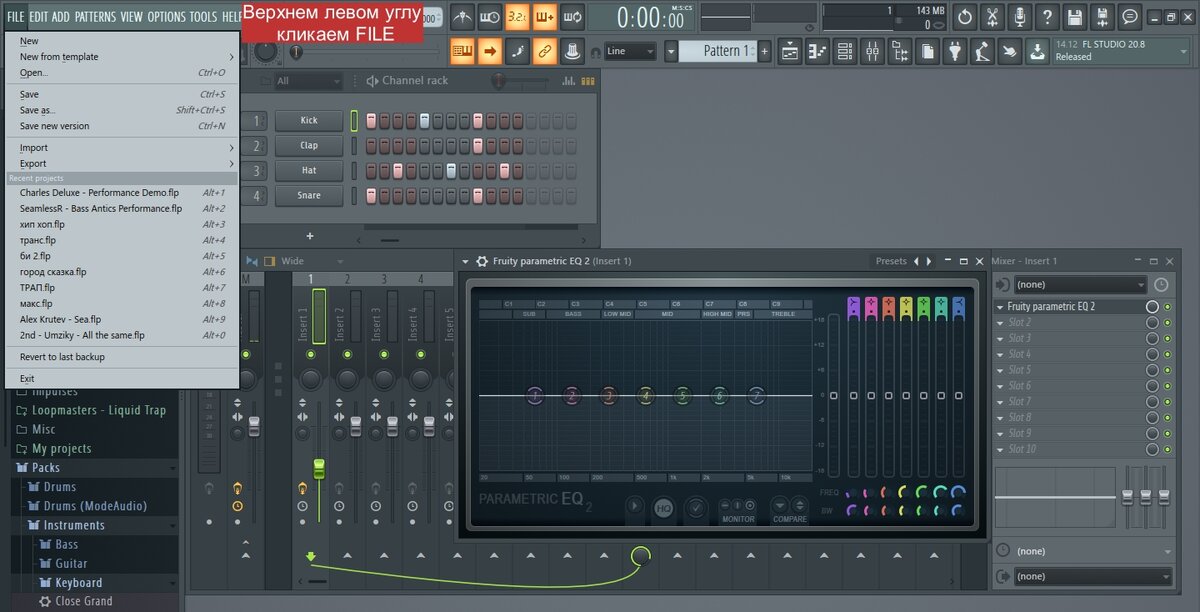This screenshot has height=612, width=1200.
Task: Toggle Slot 2 enable LED in mixer
Action: pyautogui.click(x=1167, y=323)
